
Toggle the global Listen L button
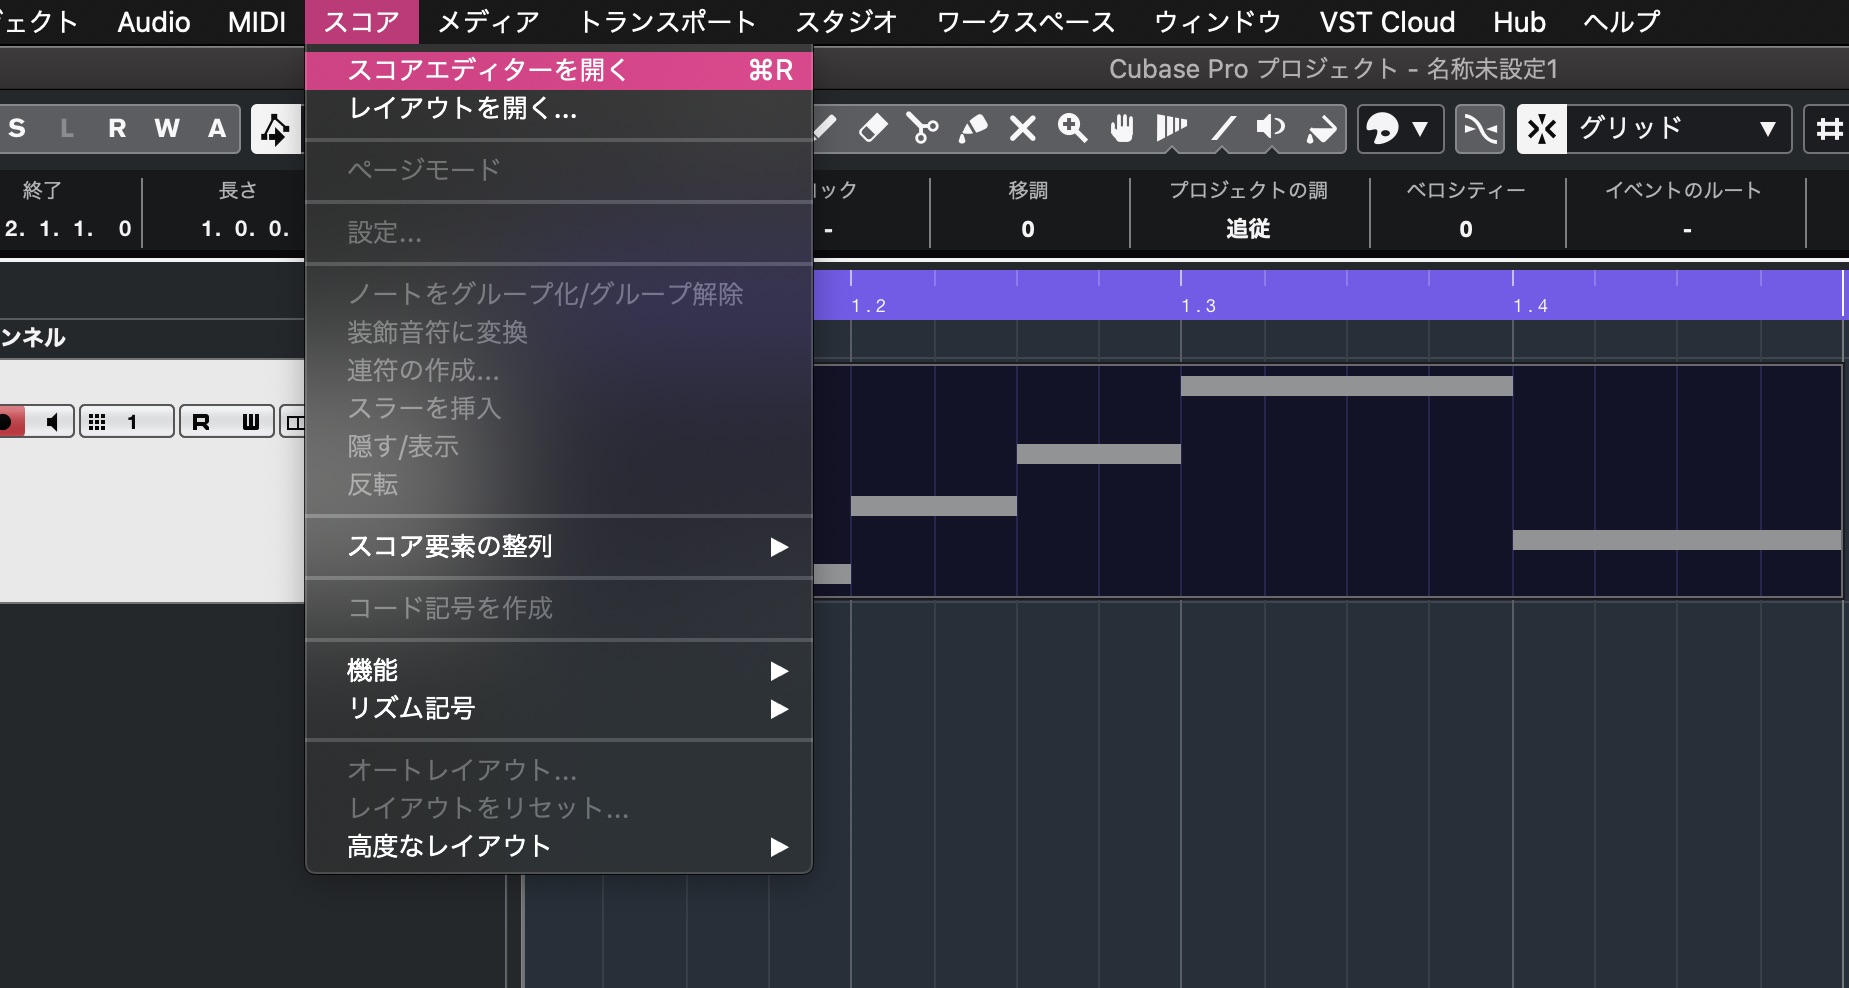click(67, 128)
